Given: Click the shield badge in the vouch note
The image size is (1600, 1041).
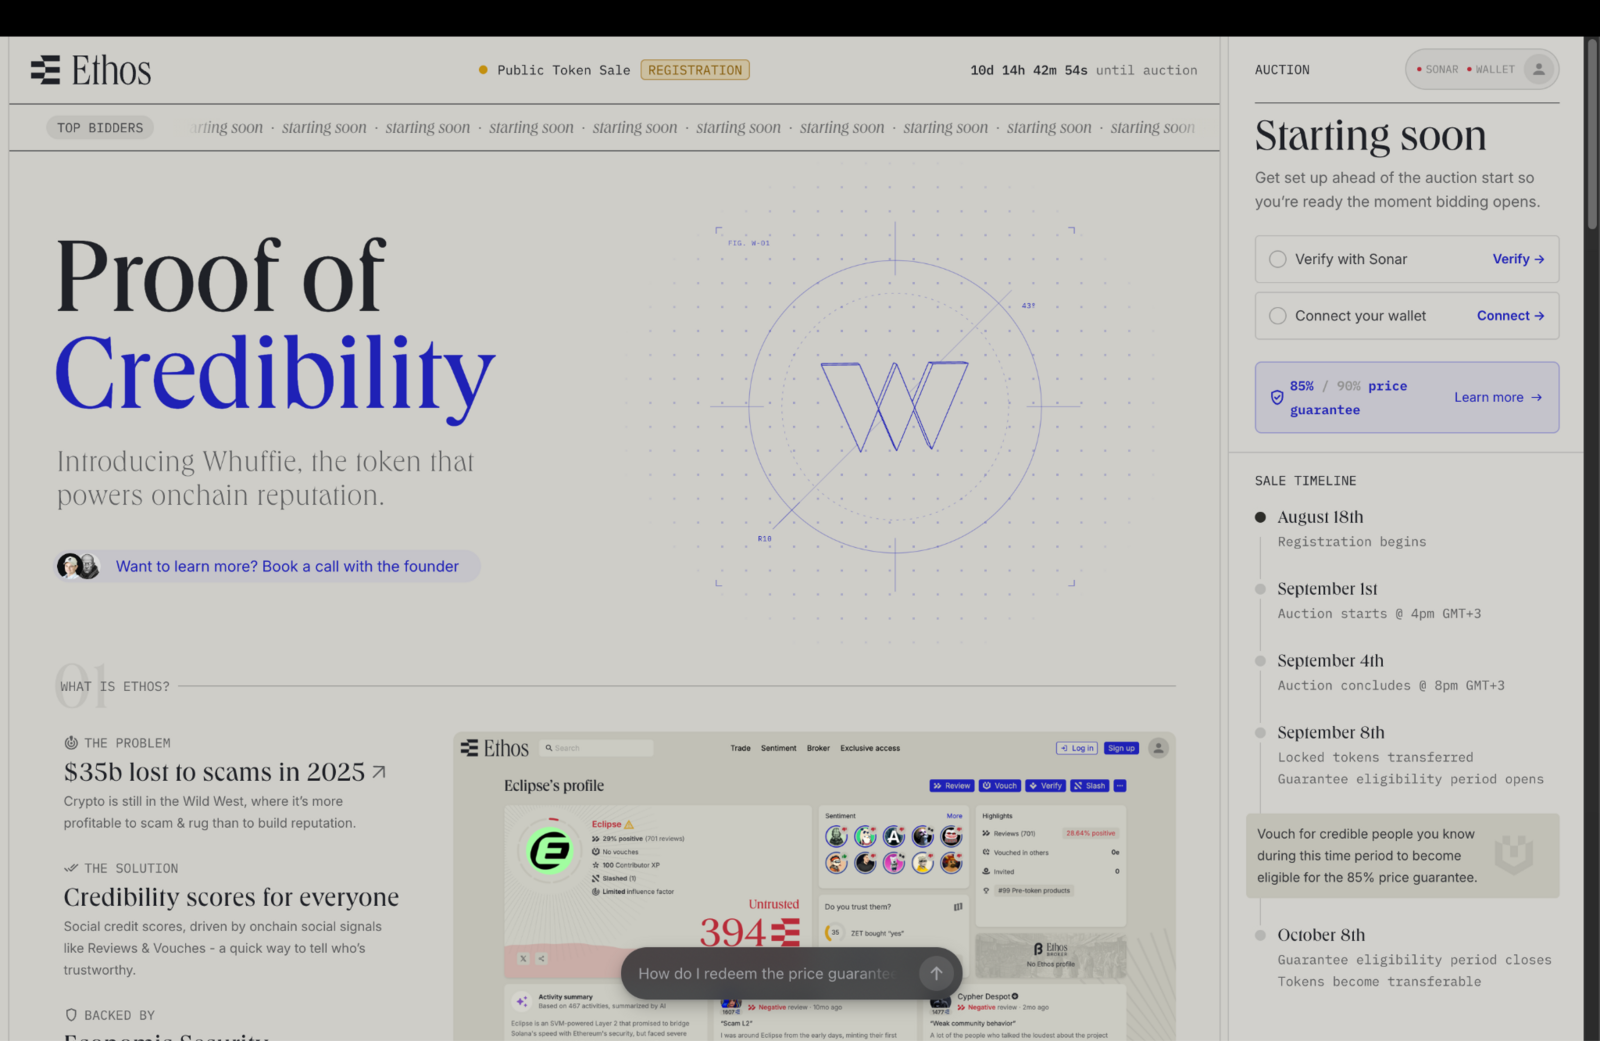Looking at the screenshot, I should tap(1513, 854).
